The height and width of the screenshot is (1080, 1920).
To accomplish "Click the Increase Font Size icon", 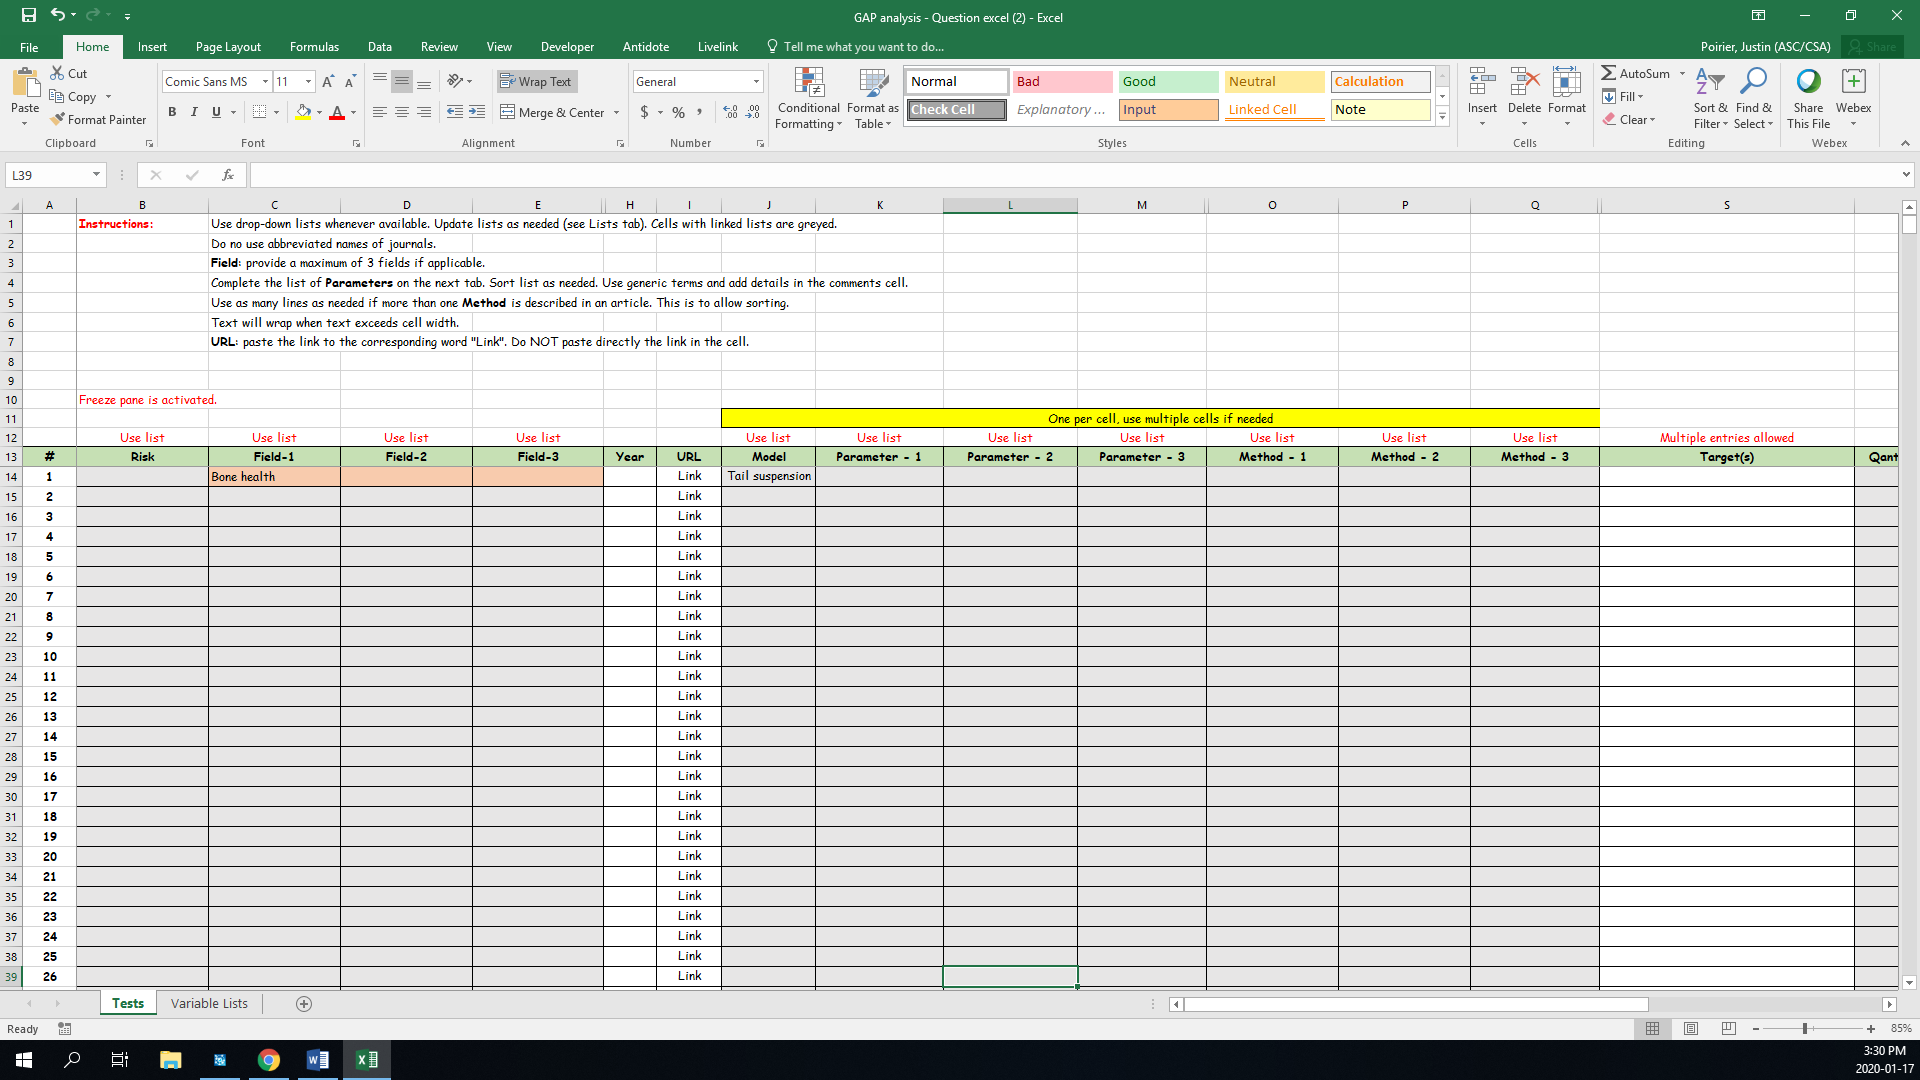I will click(328, 82).
